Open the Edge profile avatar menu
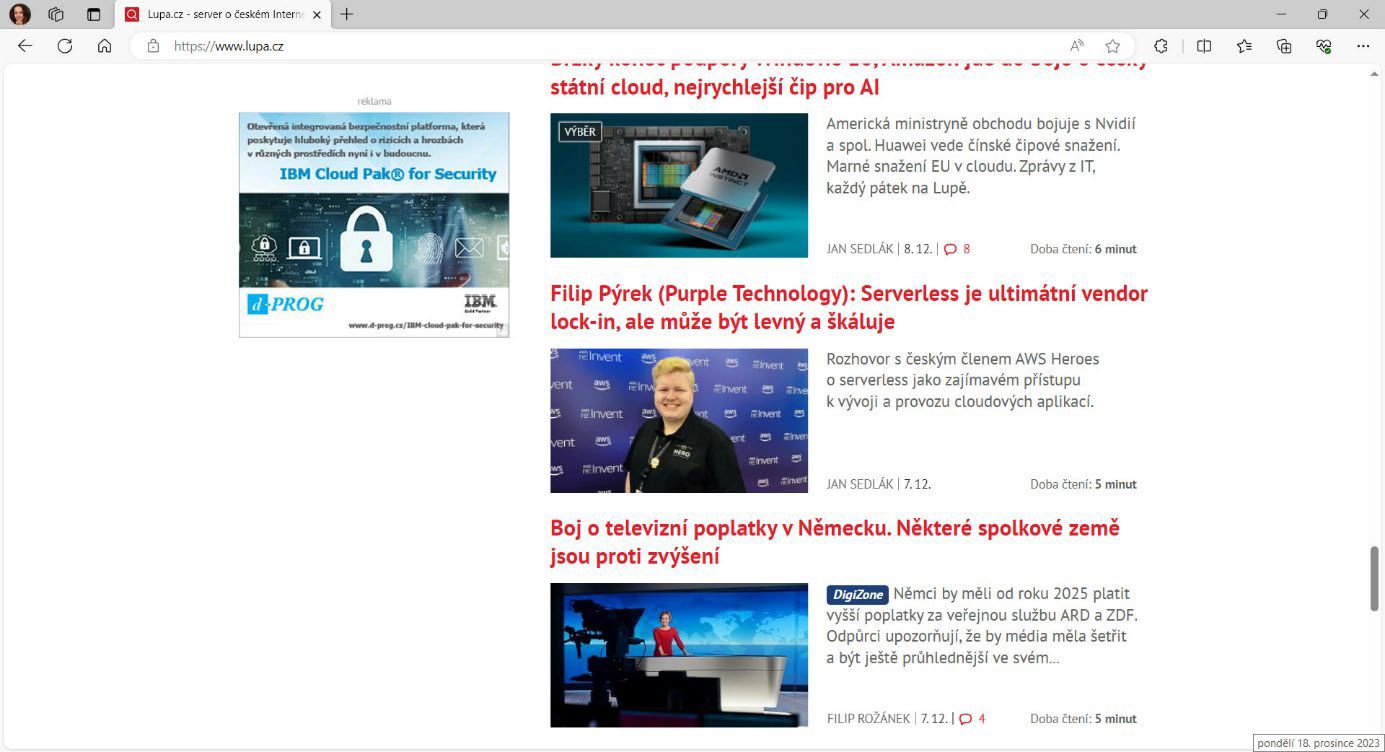Viewport: 1385px width, 752px height. [20, 15]
